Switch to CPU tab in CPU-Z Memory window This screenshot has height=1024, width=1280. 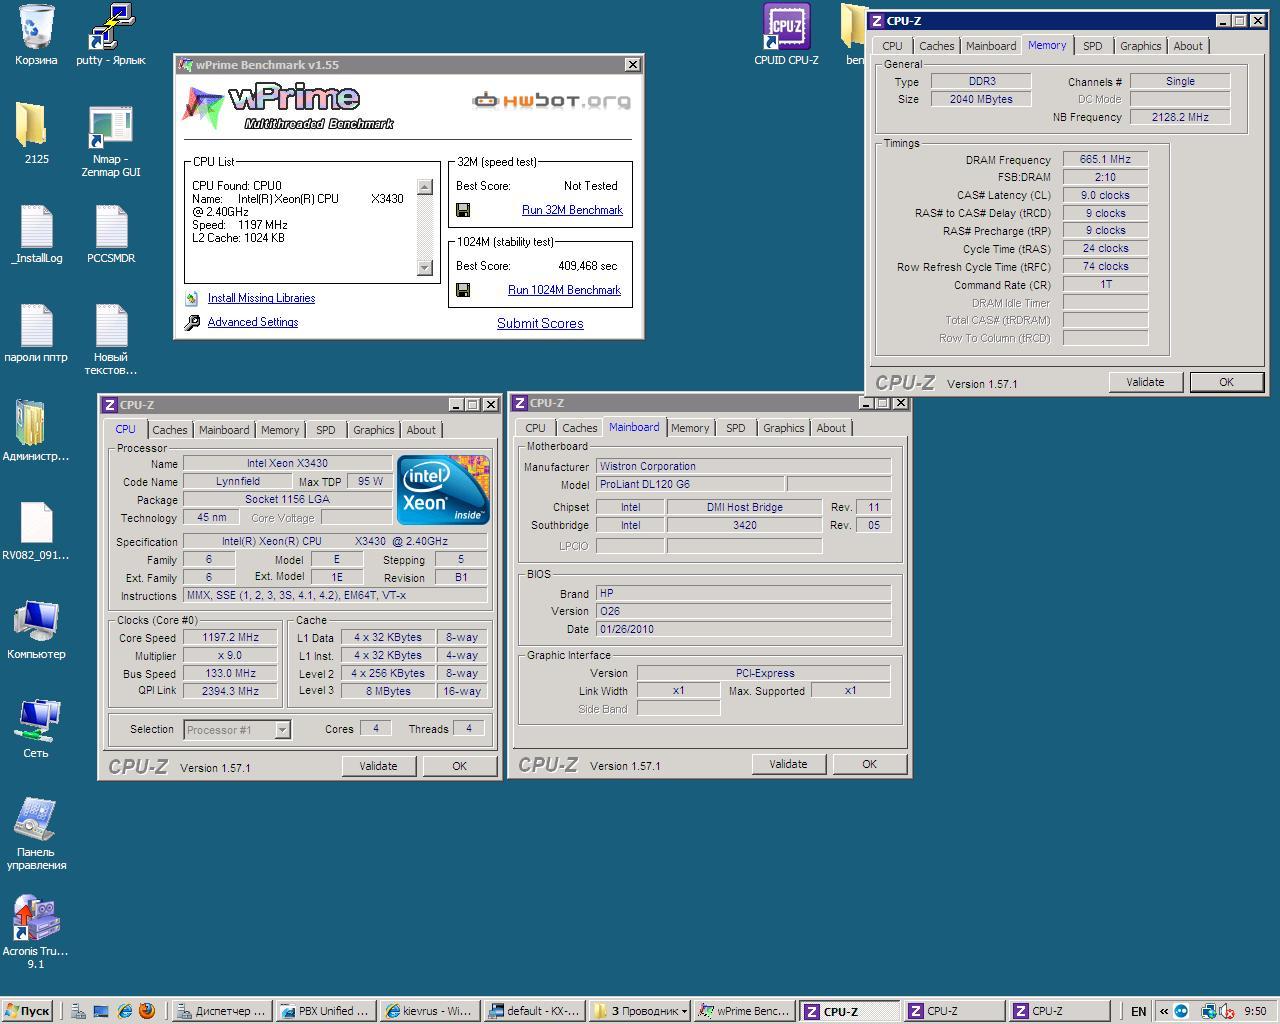pyautogui.click(x=892, y=46)
